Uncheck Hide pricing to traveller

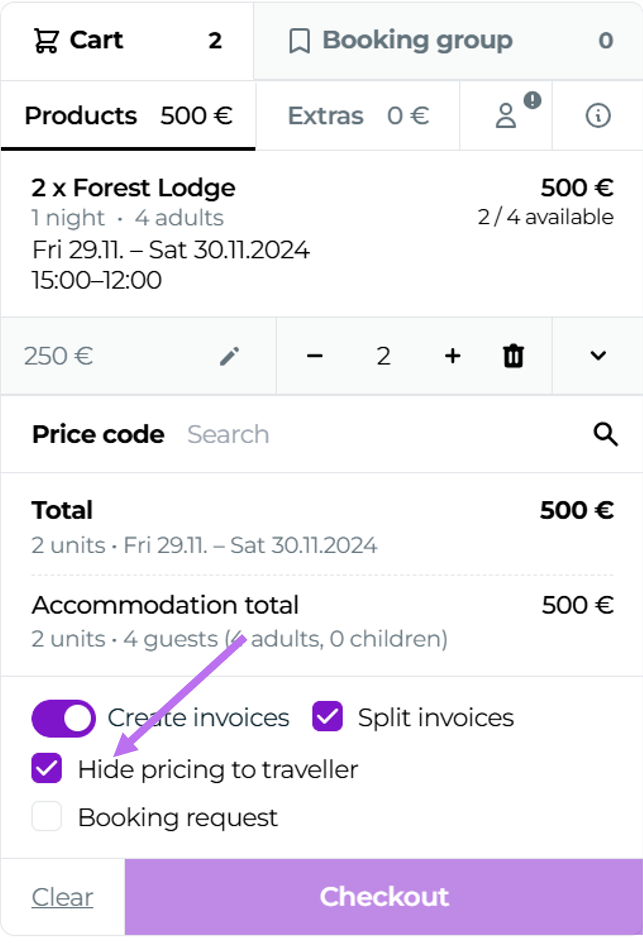click(47, 769)
